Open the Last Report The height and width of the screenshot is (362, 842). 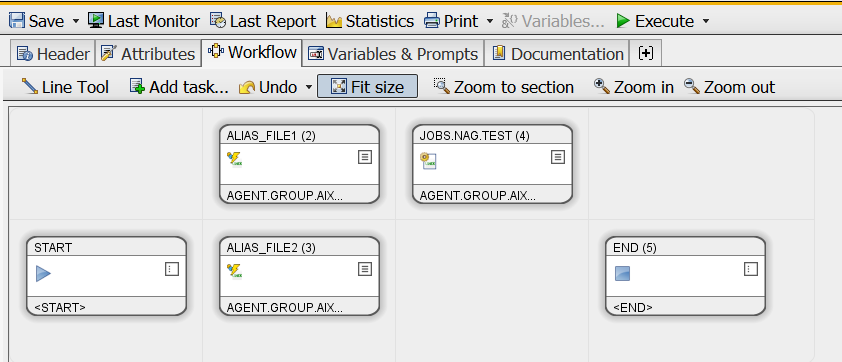click(263, 21)
